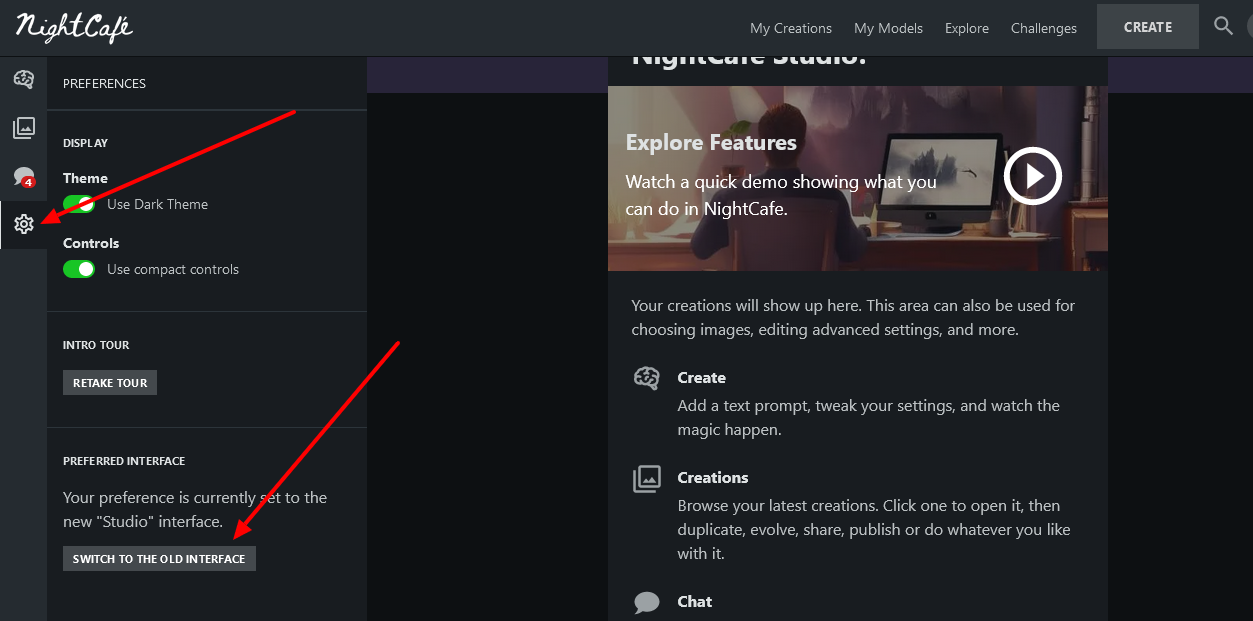This screenshot has width=1253, height=621.
Task: Click the INTRO TOUR section label
Action: tap(96, 345)
